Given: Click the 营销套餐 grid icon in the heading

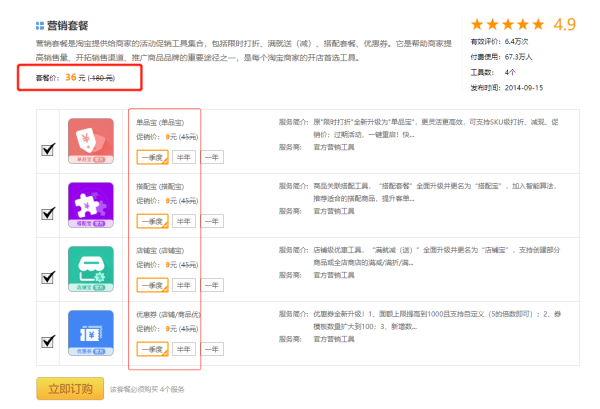Looking at the screenshot, I should pyautogui.click(x=40, y=26).
